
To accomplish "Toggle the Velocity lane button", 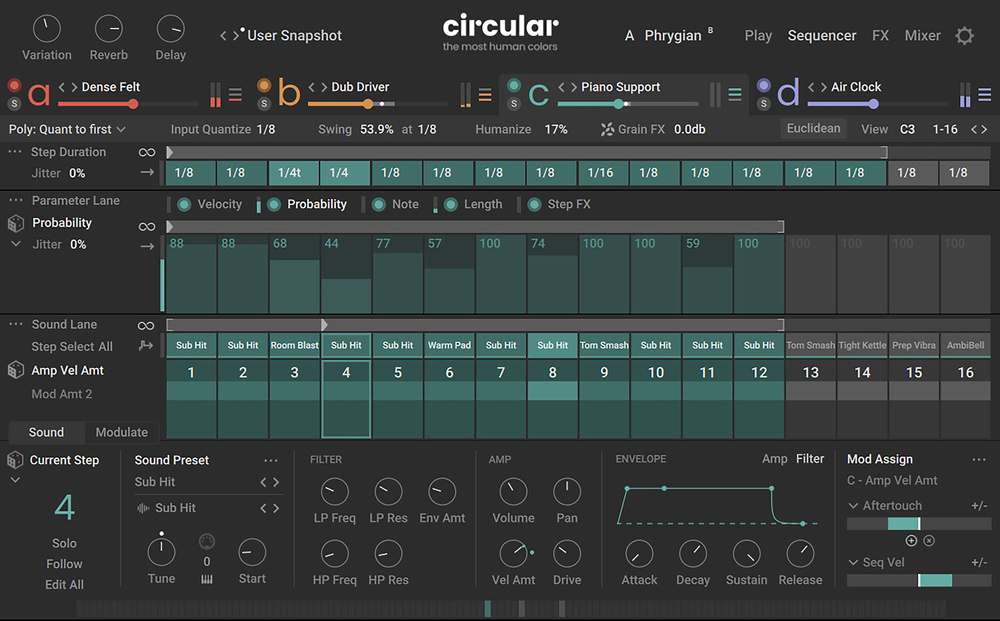I will (184, 204).
